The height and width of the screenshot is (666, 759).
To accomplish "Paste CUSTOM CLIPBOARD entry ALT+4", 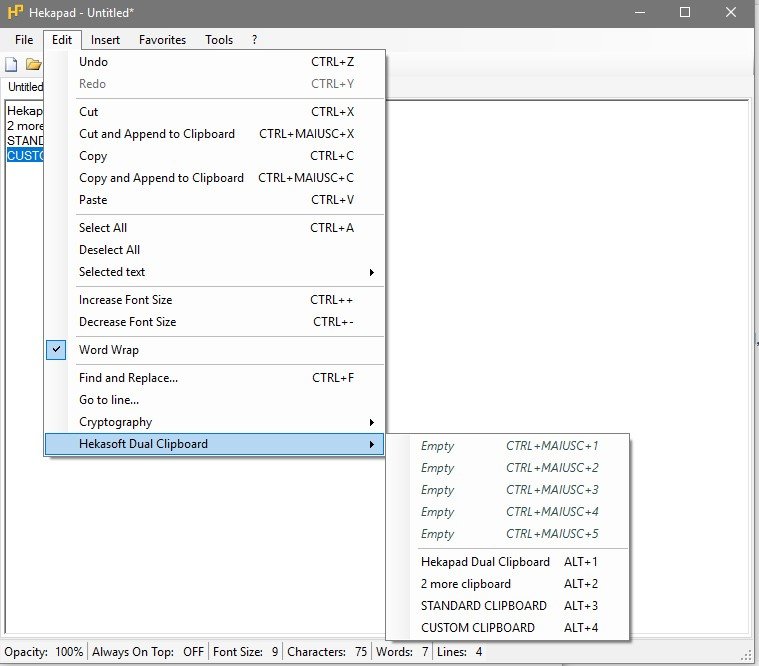I will click(508, 628).
